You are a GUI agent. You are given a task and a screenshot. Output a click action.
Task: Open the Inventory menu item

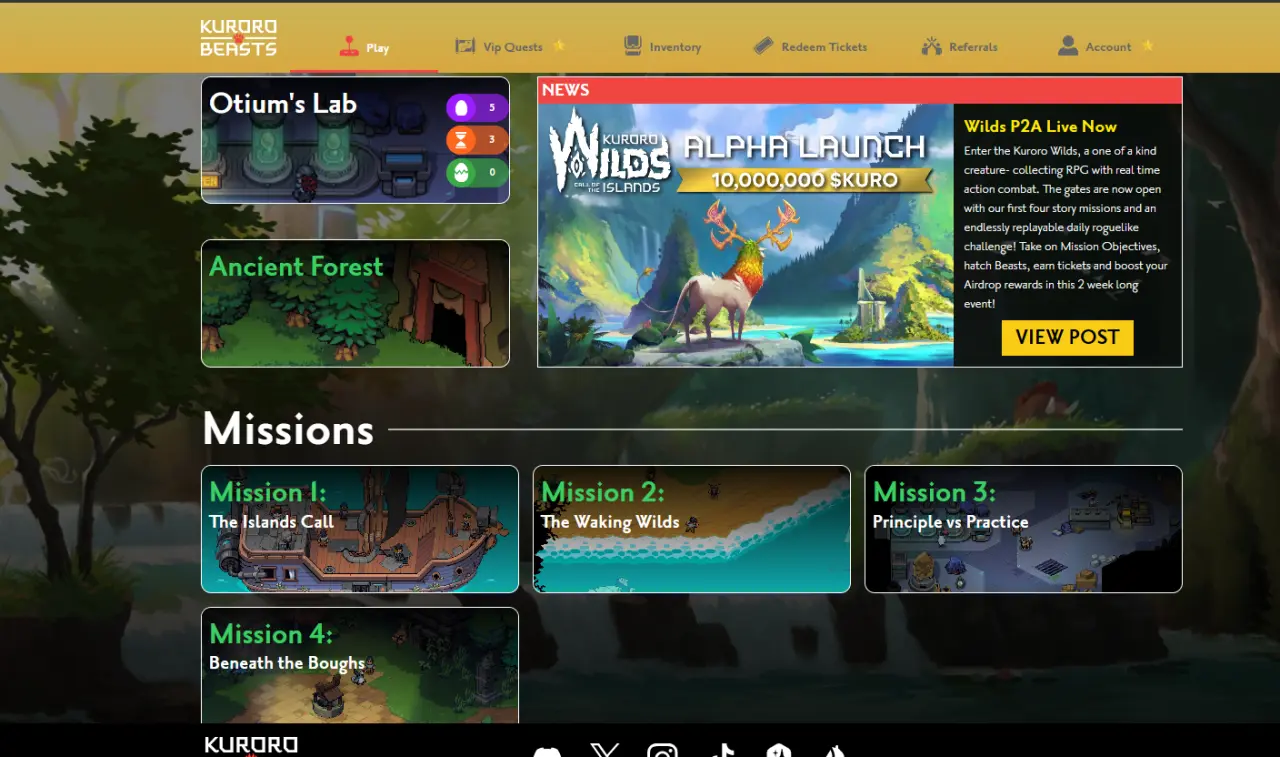662,46
